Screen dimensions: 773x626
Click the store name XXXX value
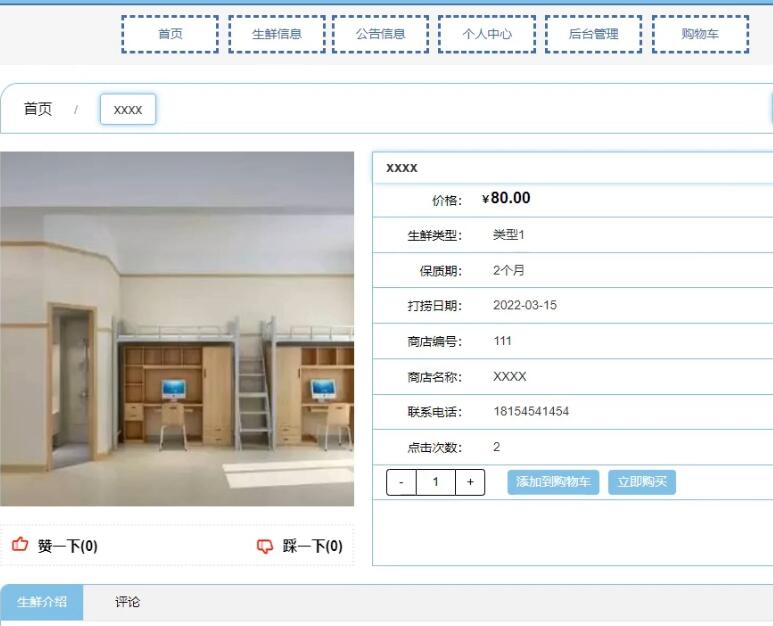pos(510,377)
